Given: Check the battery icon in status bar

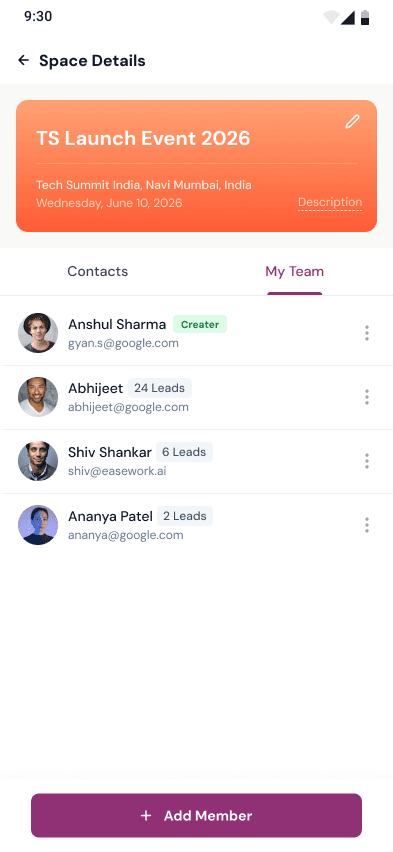Looking at the screenshot, I should tap(365, 17).
